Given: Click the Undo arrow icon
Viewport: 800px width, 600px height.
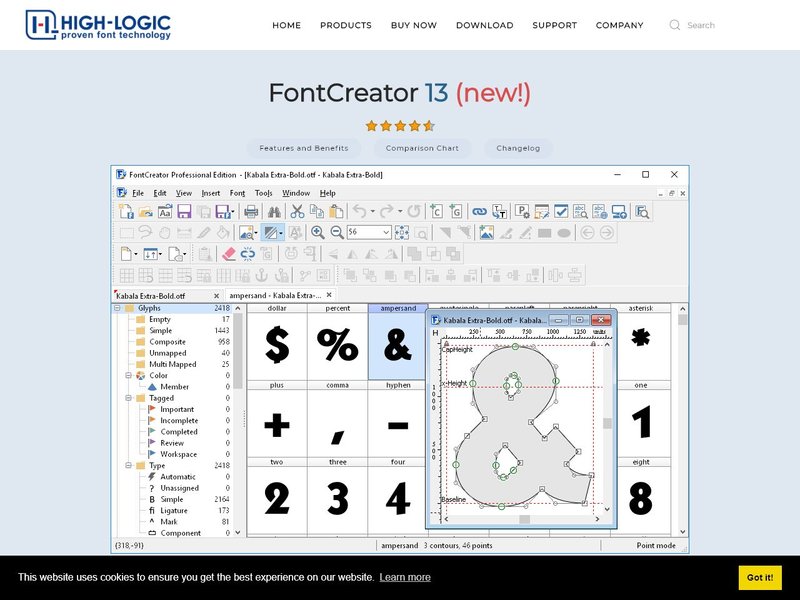Looking at the screenshot, I should point(360,211).
